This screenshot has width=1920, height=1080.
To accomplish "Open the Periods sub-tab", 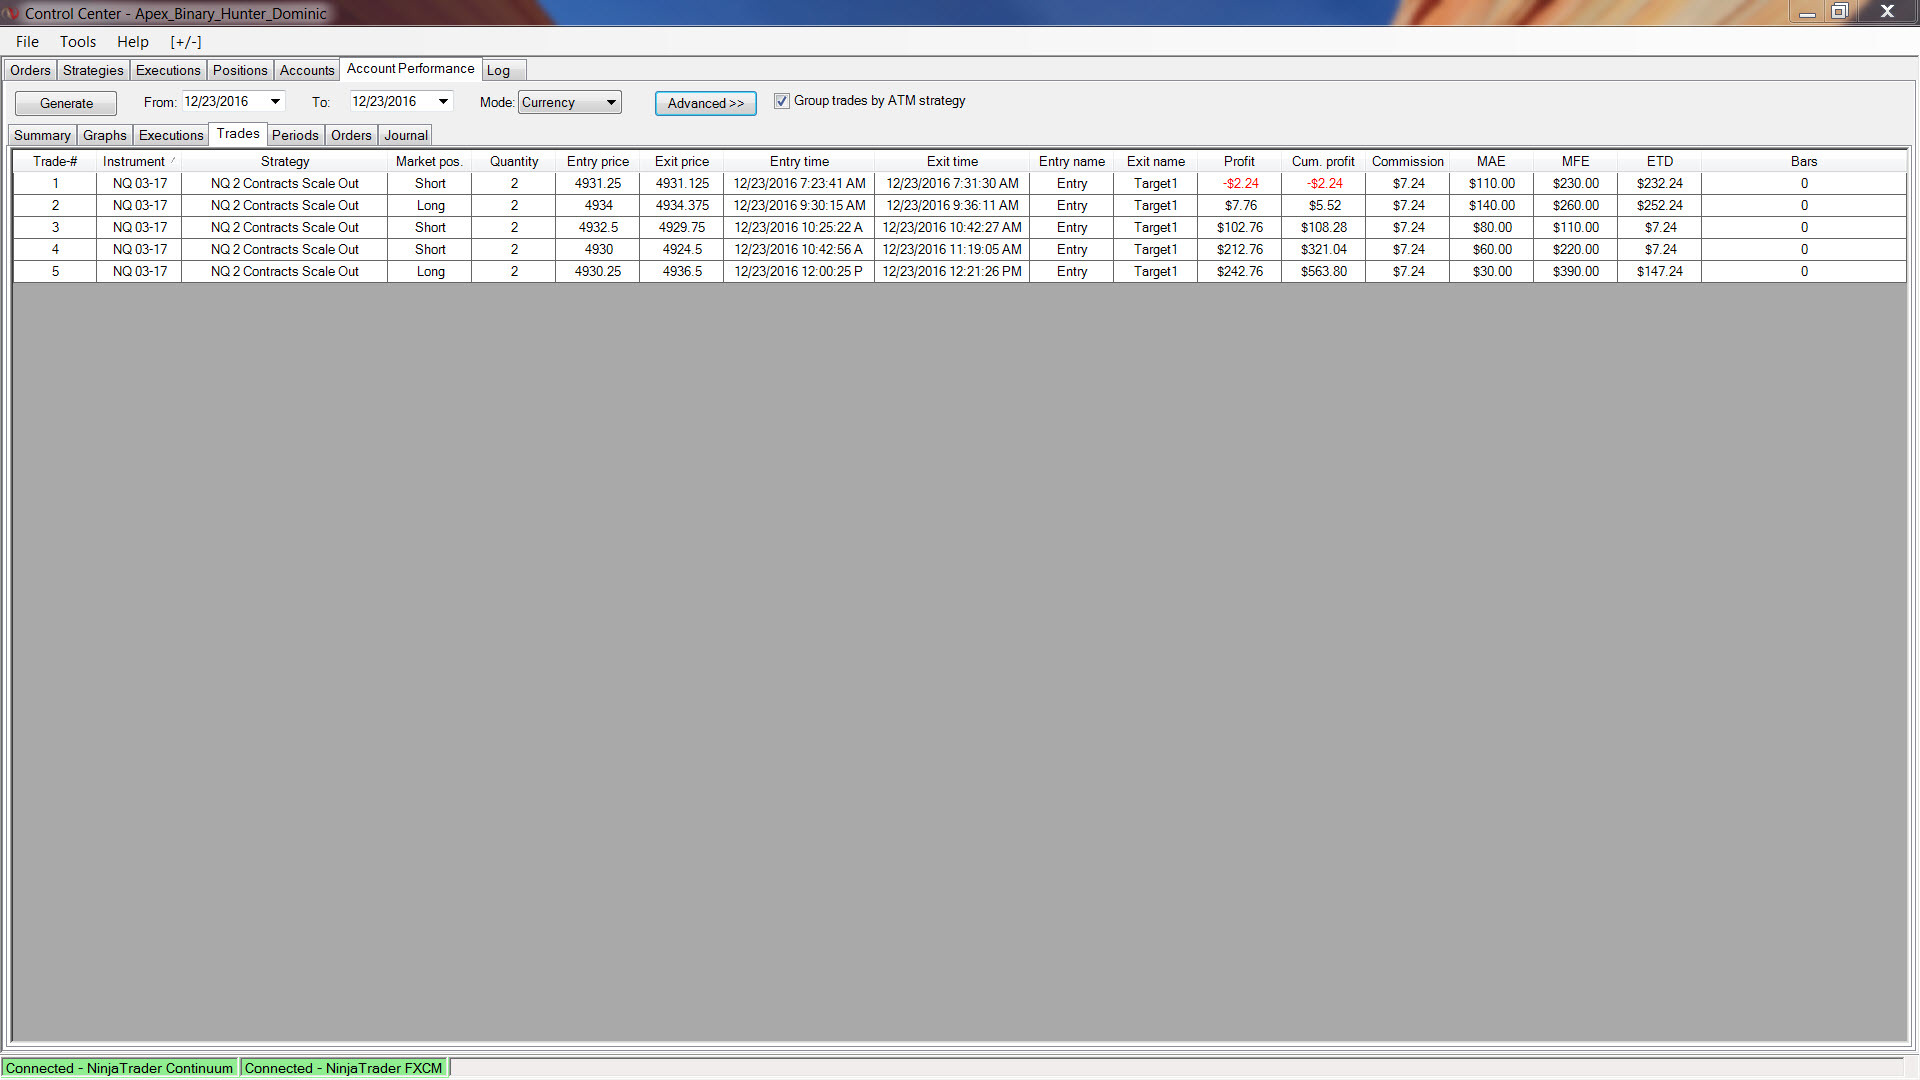I will 295,135.
